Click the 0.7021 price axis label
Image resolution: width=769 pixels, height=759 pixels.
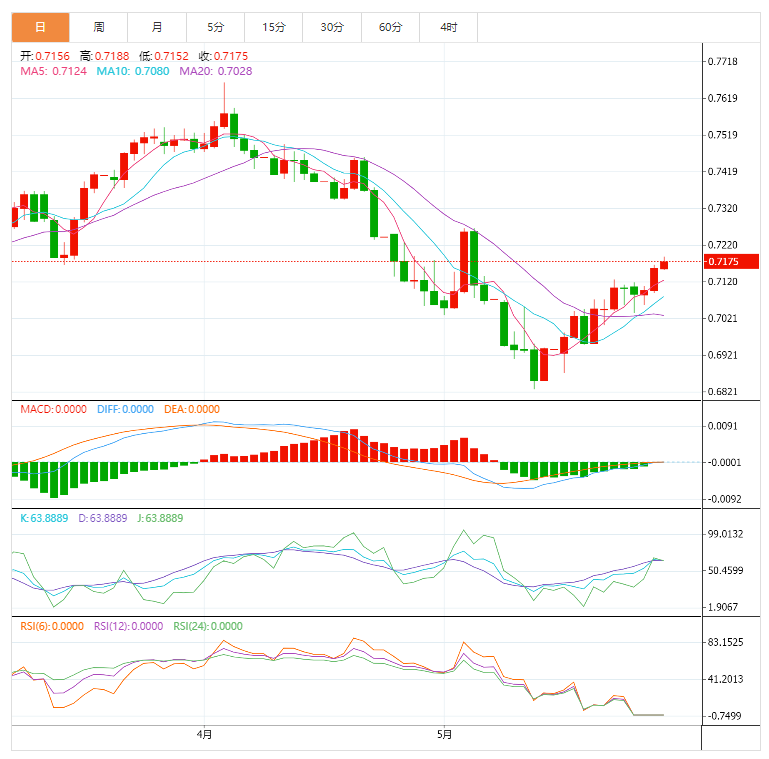(x=723, y=318)
